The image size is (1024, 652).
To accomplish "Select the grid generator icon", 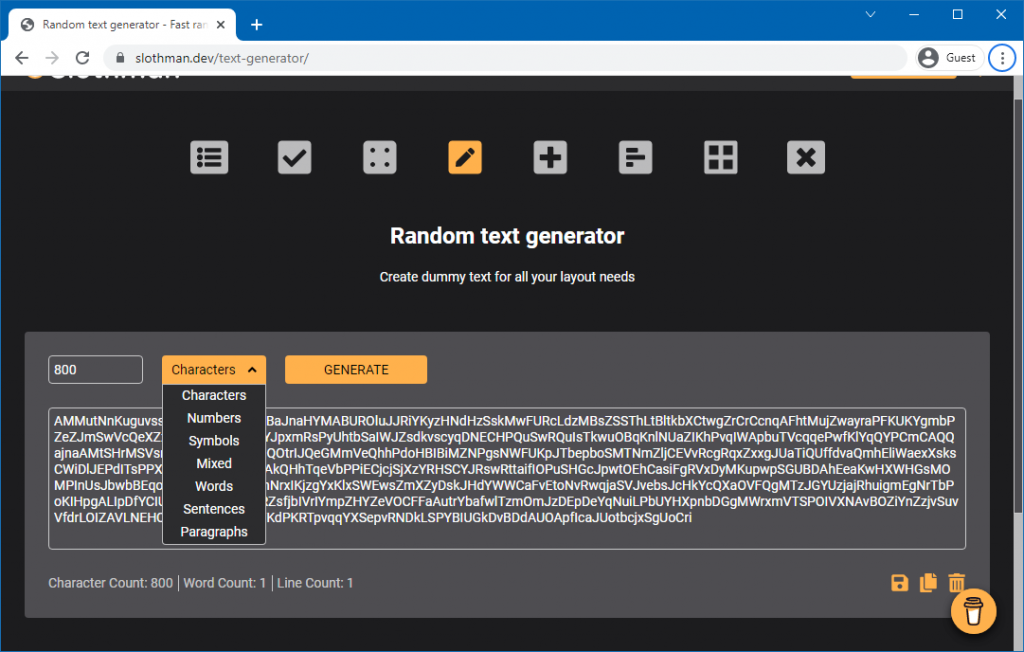I will (x=720, y=157).
